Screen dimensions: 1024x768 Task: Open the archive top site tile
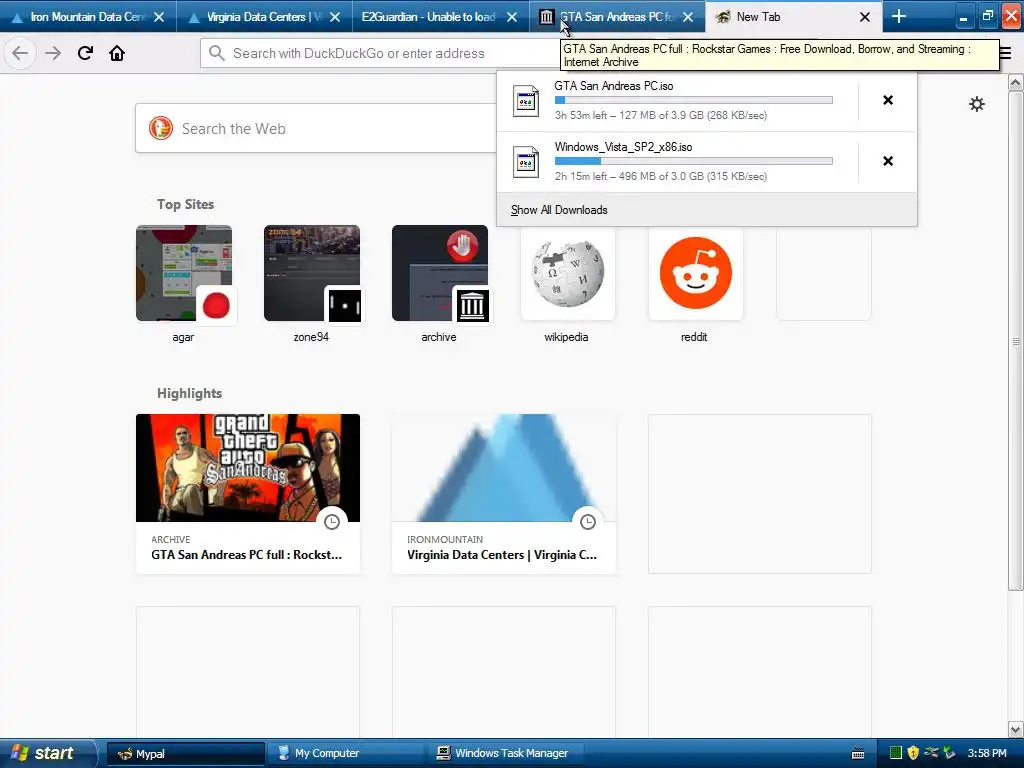click(x=440, y=273)
